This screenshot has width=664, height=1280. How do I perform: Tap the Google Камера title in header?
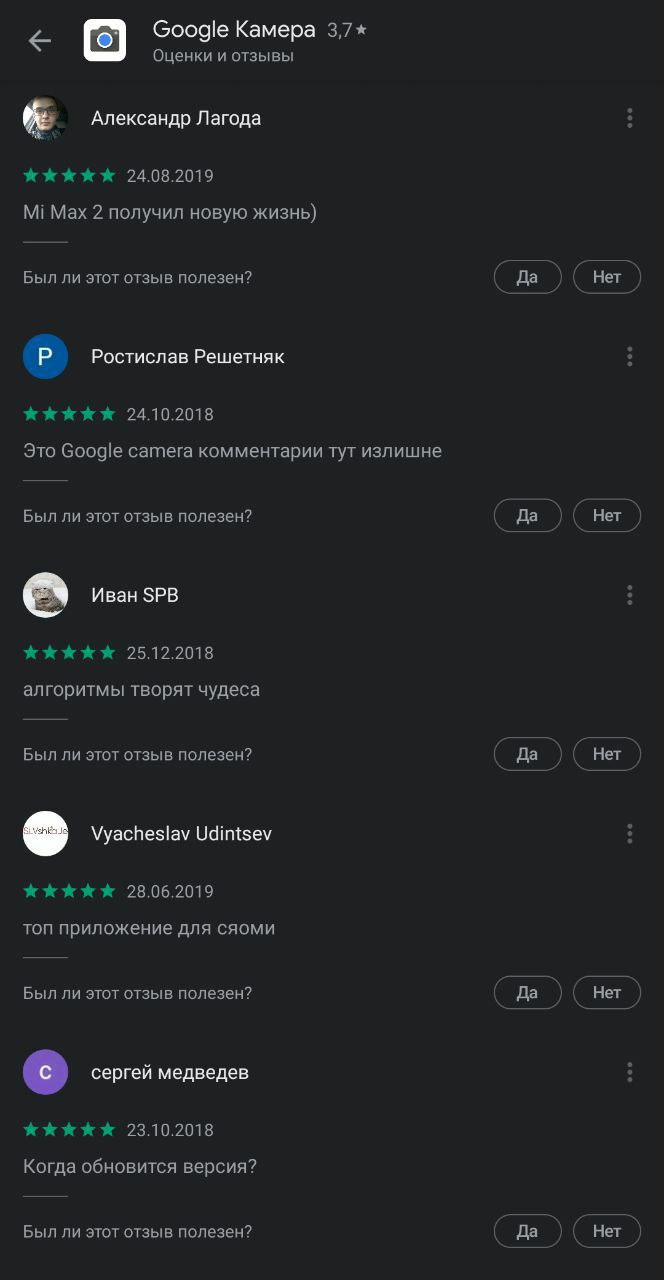coord(234,30)
